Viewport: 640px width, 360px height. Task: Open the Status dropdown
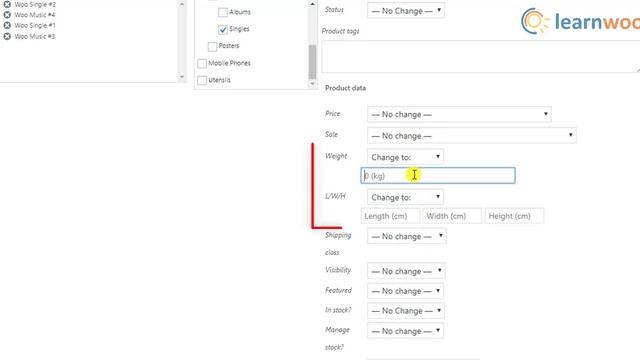pyautogui.click(x=406, y=11)
